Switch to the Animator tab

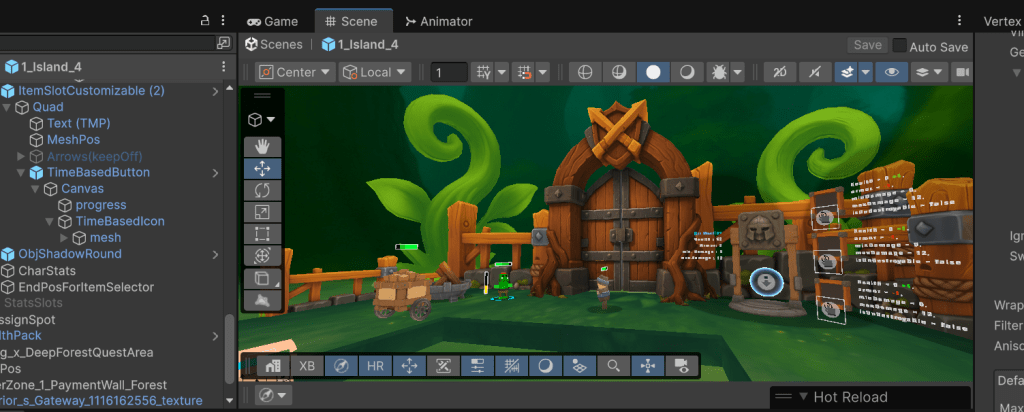438,21
